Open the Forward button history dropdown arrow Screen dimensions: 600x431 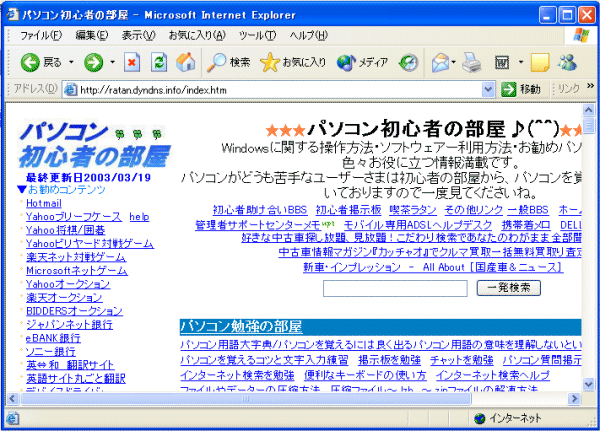point(112,62)
